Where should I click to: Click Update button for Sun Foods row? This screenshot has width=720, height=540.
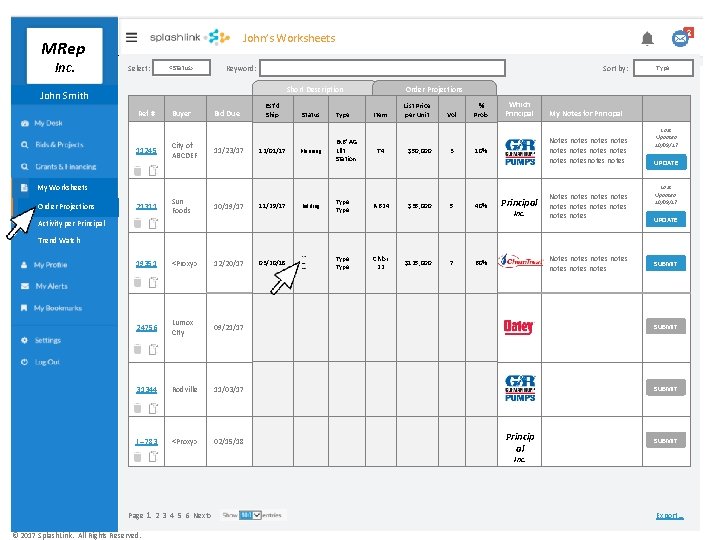click(x=666, y=219)
